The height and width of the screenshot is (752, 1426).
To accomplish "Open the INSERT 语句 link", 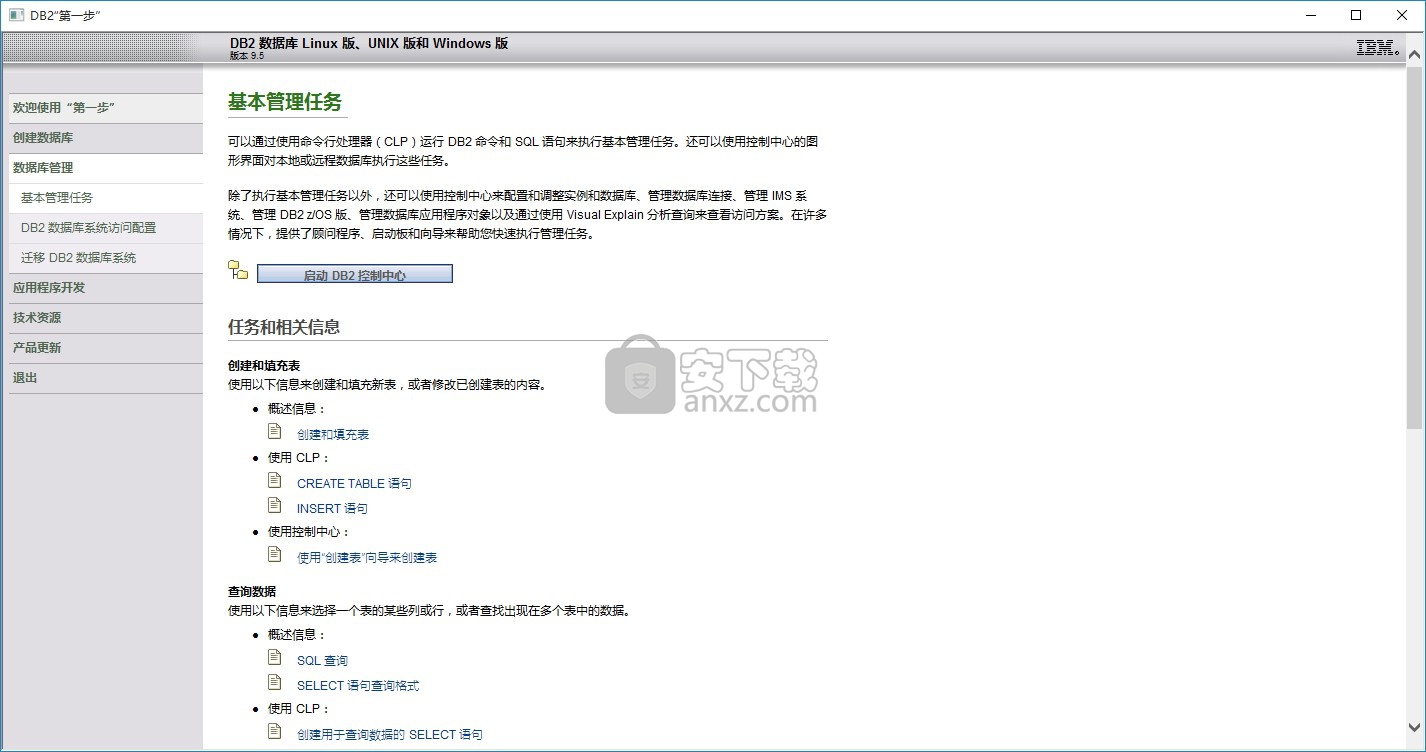I will 332,508.
